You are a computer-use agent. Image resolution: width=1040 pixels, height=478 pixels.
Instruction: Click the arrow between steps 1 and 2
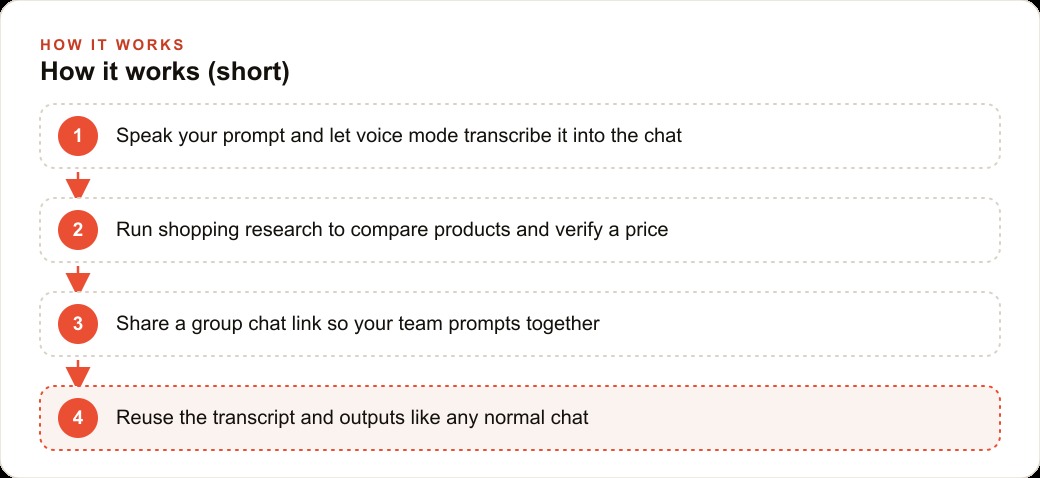point(78,184)
